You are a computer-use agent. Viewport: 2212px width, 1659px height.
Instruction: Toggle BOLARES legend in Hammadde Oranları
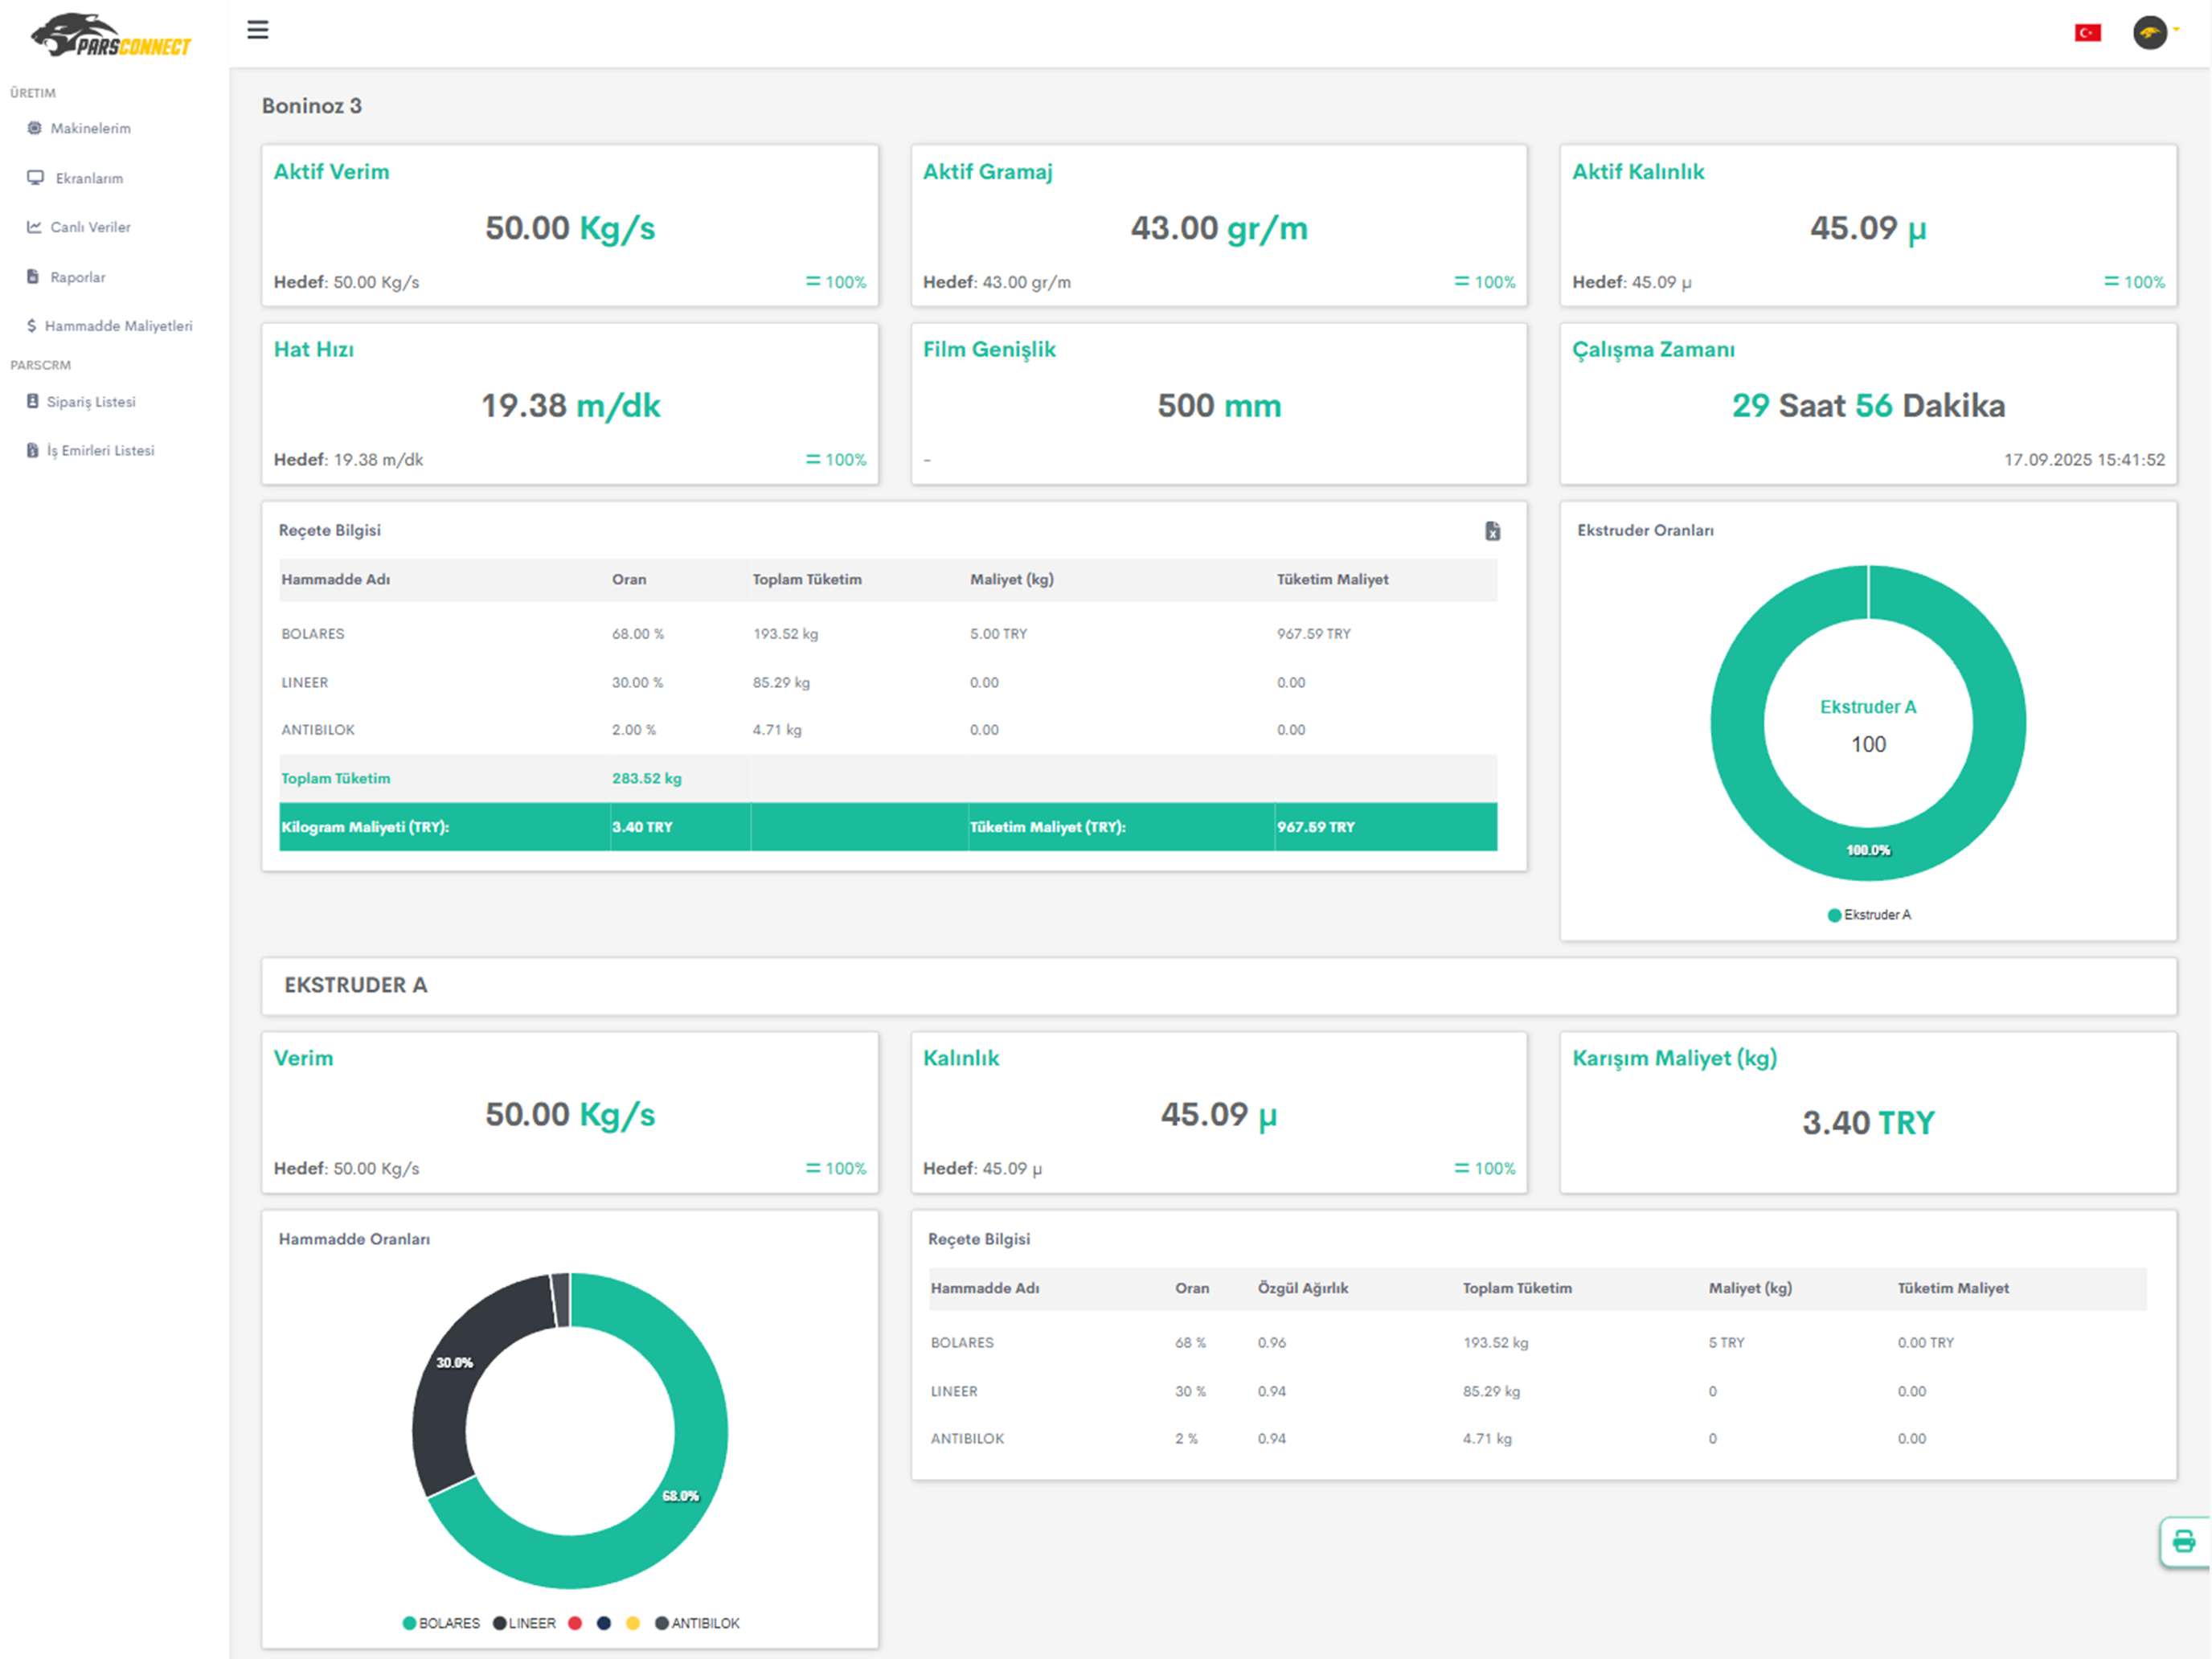441,1623
